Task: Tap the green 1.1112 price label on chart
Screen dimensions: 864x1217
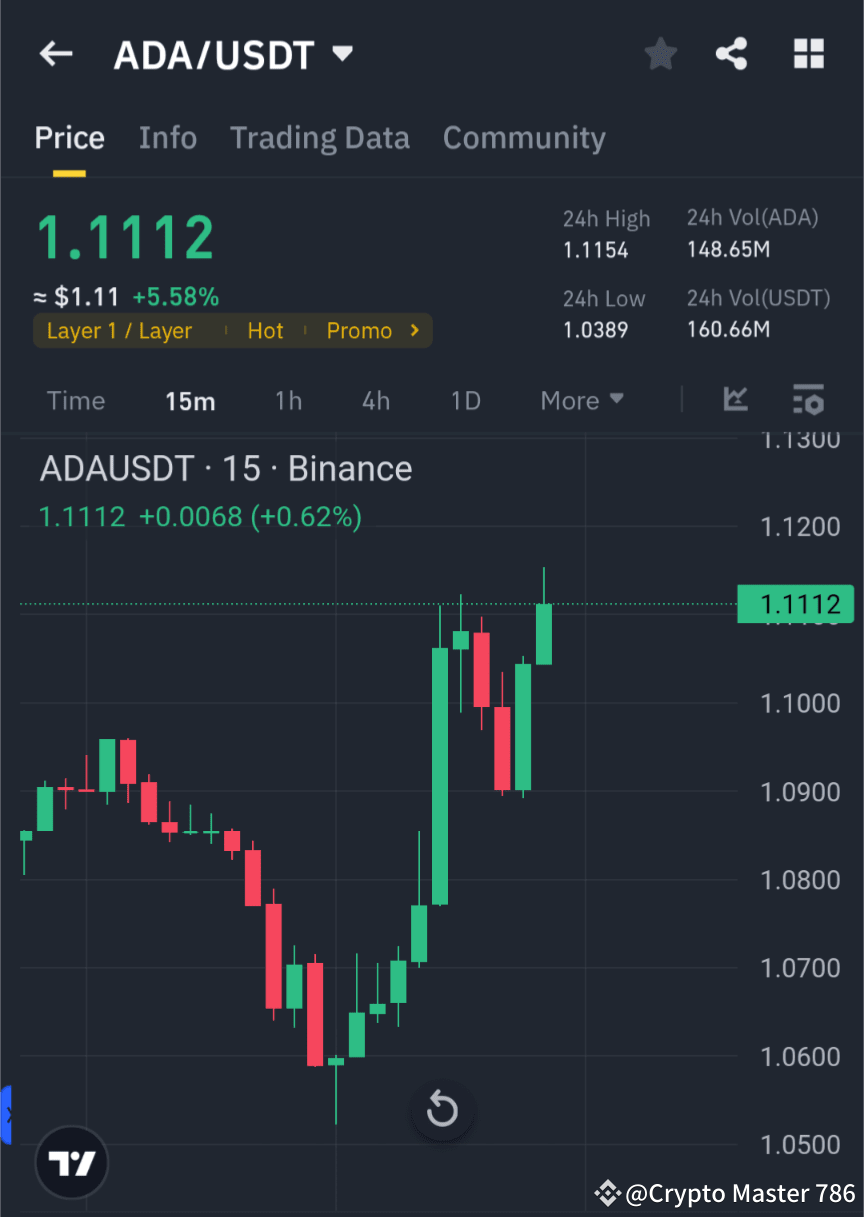Action: tap(795, 604)
